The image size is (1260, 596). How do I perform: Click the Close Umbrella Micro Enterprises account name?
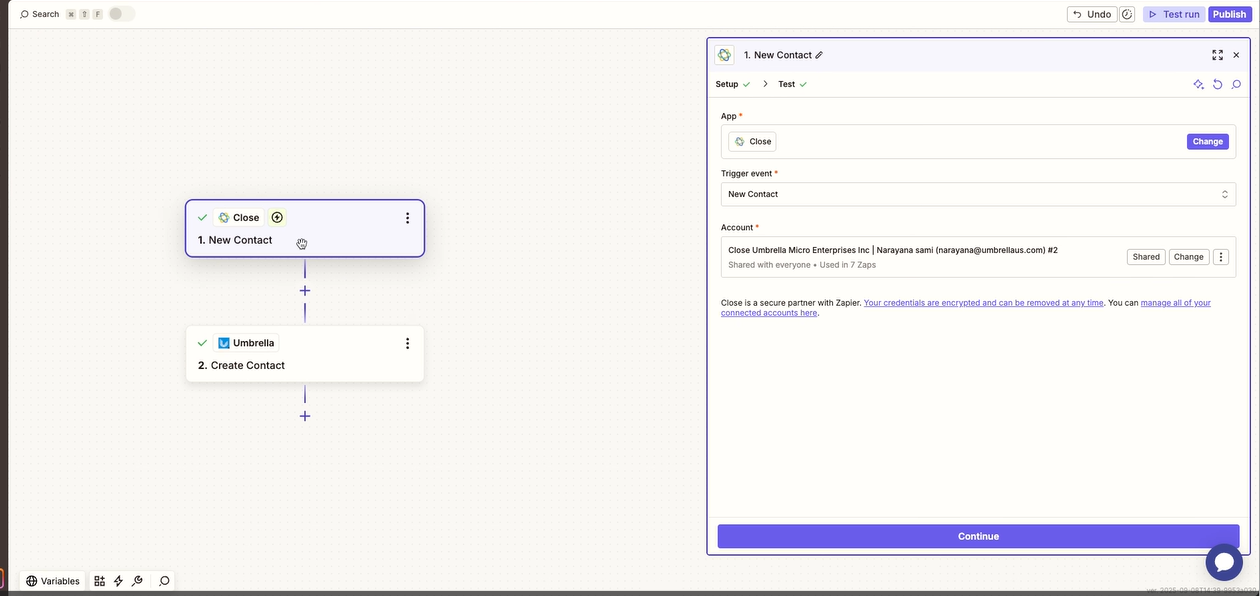(893, 250)
